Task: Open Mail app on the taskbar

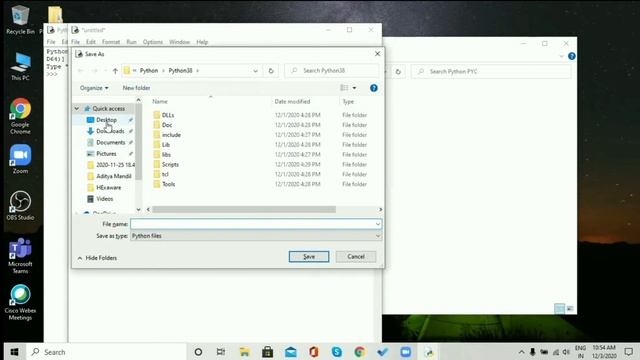Action: [x=291, y=352]
